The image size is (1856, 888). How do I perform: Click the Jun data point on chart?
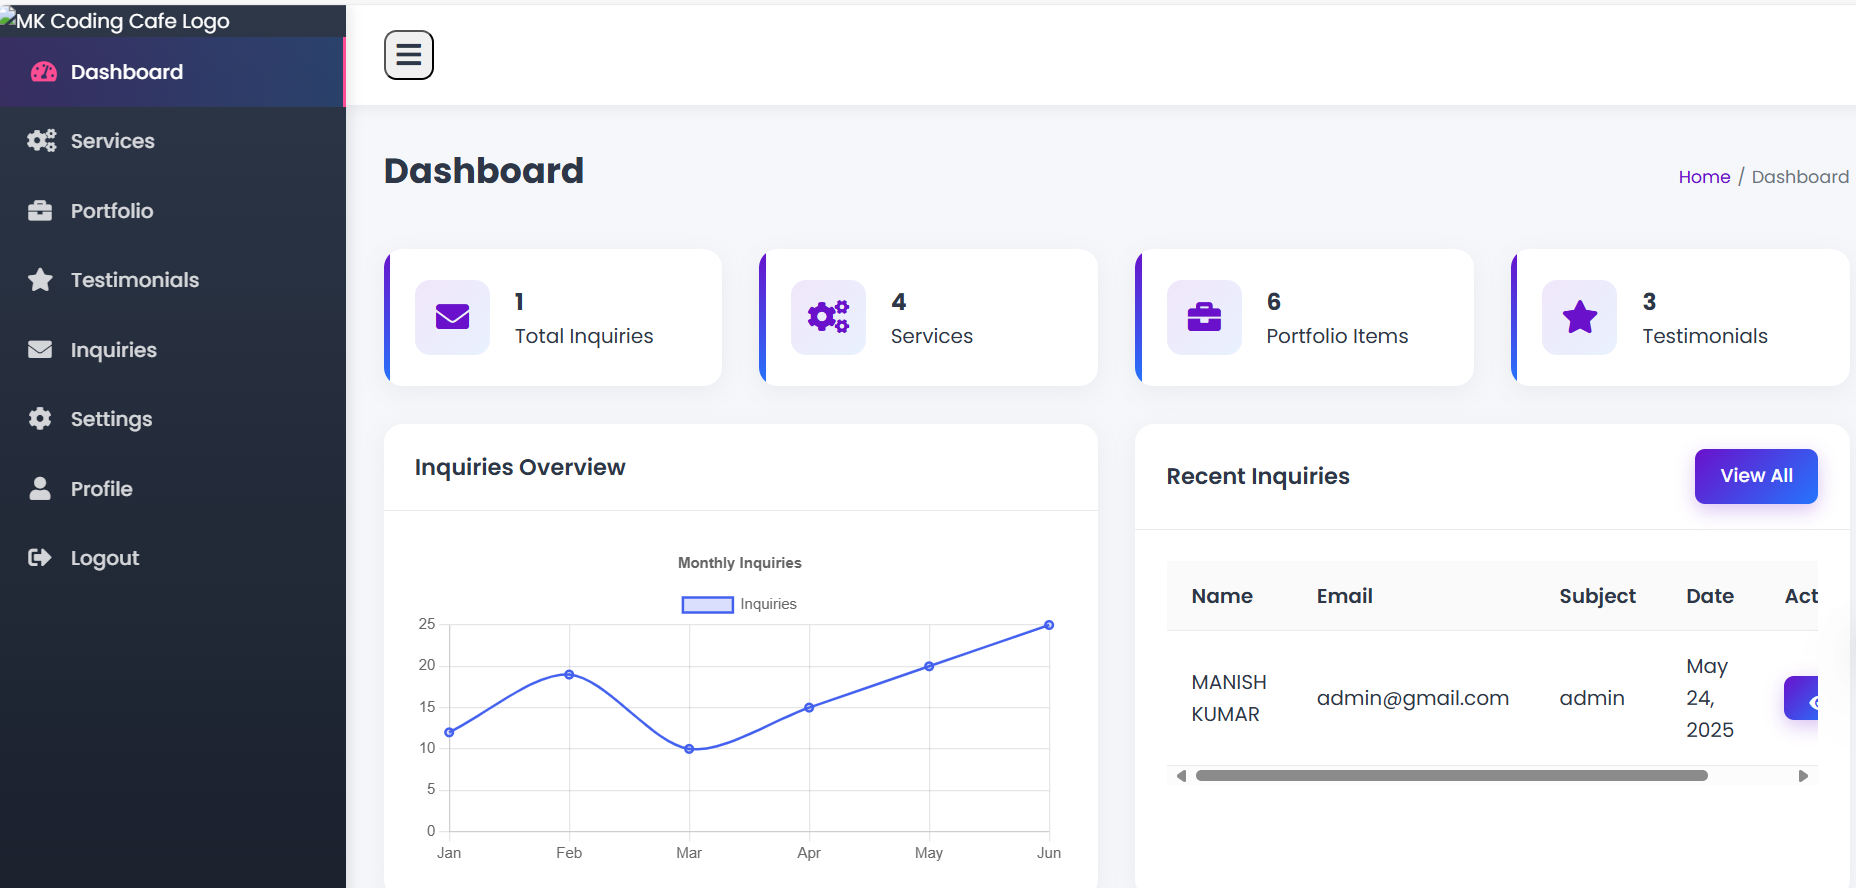pyautogui.click(x=1049, y=625)
